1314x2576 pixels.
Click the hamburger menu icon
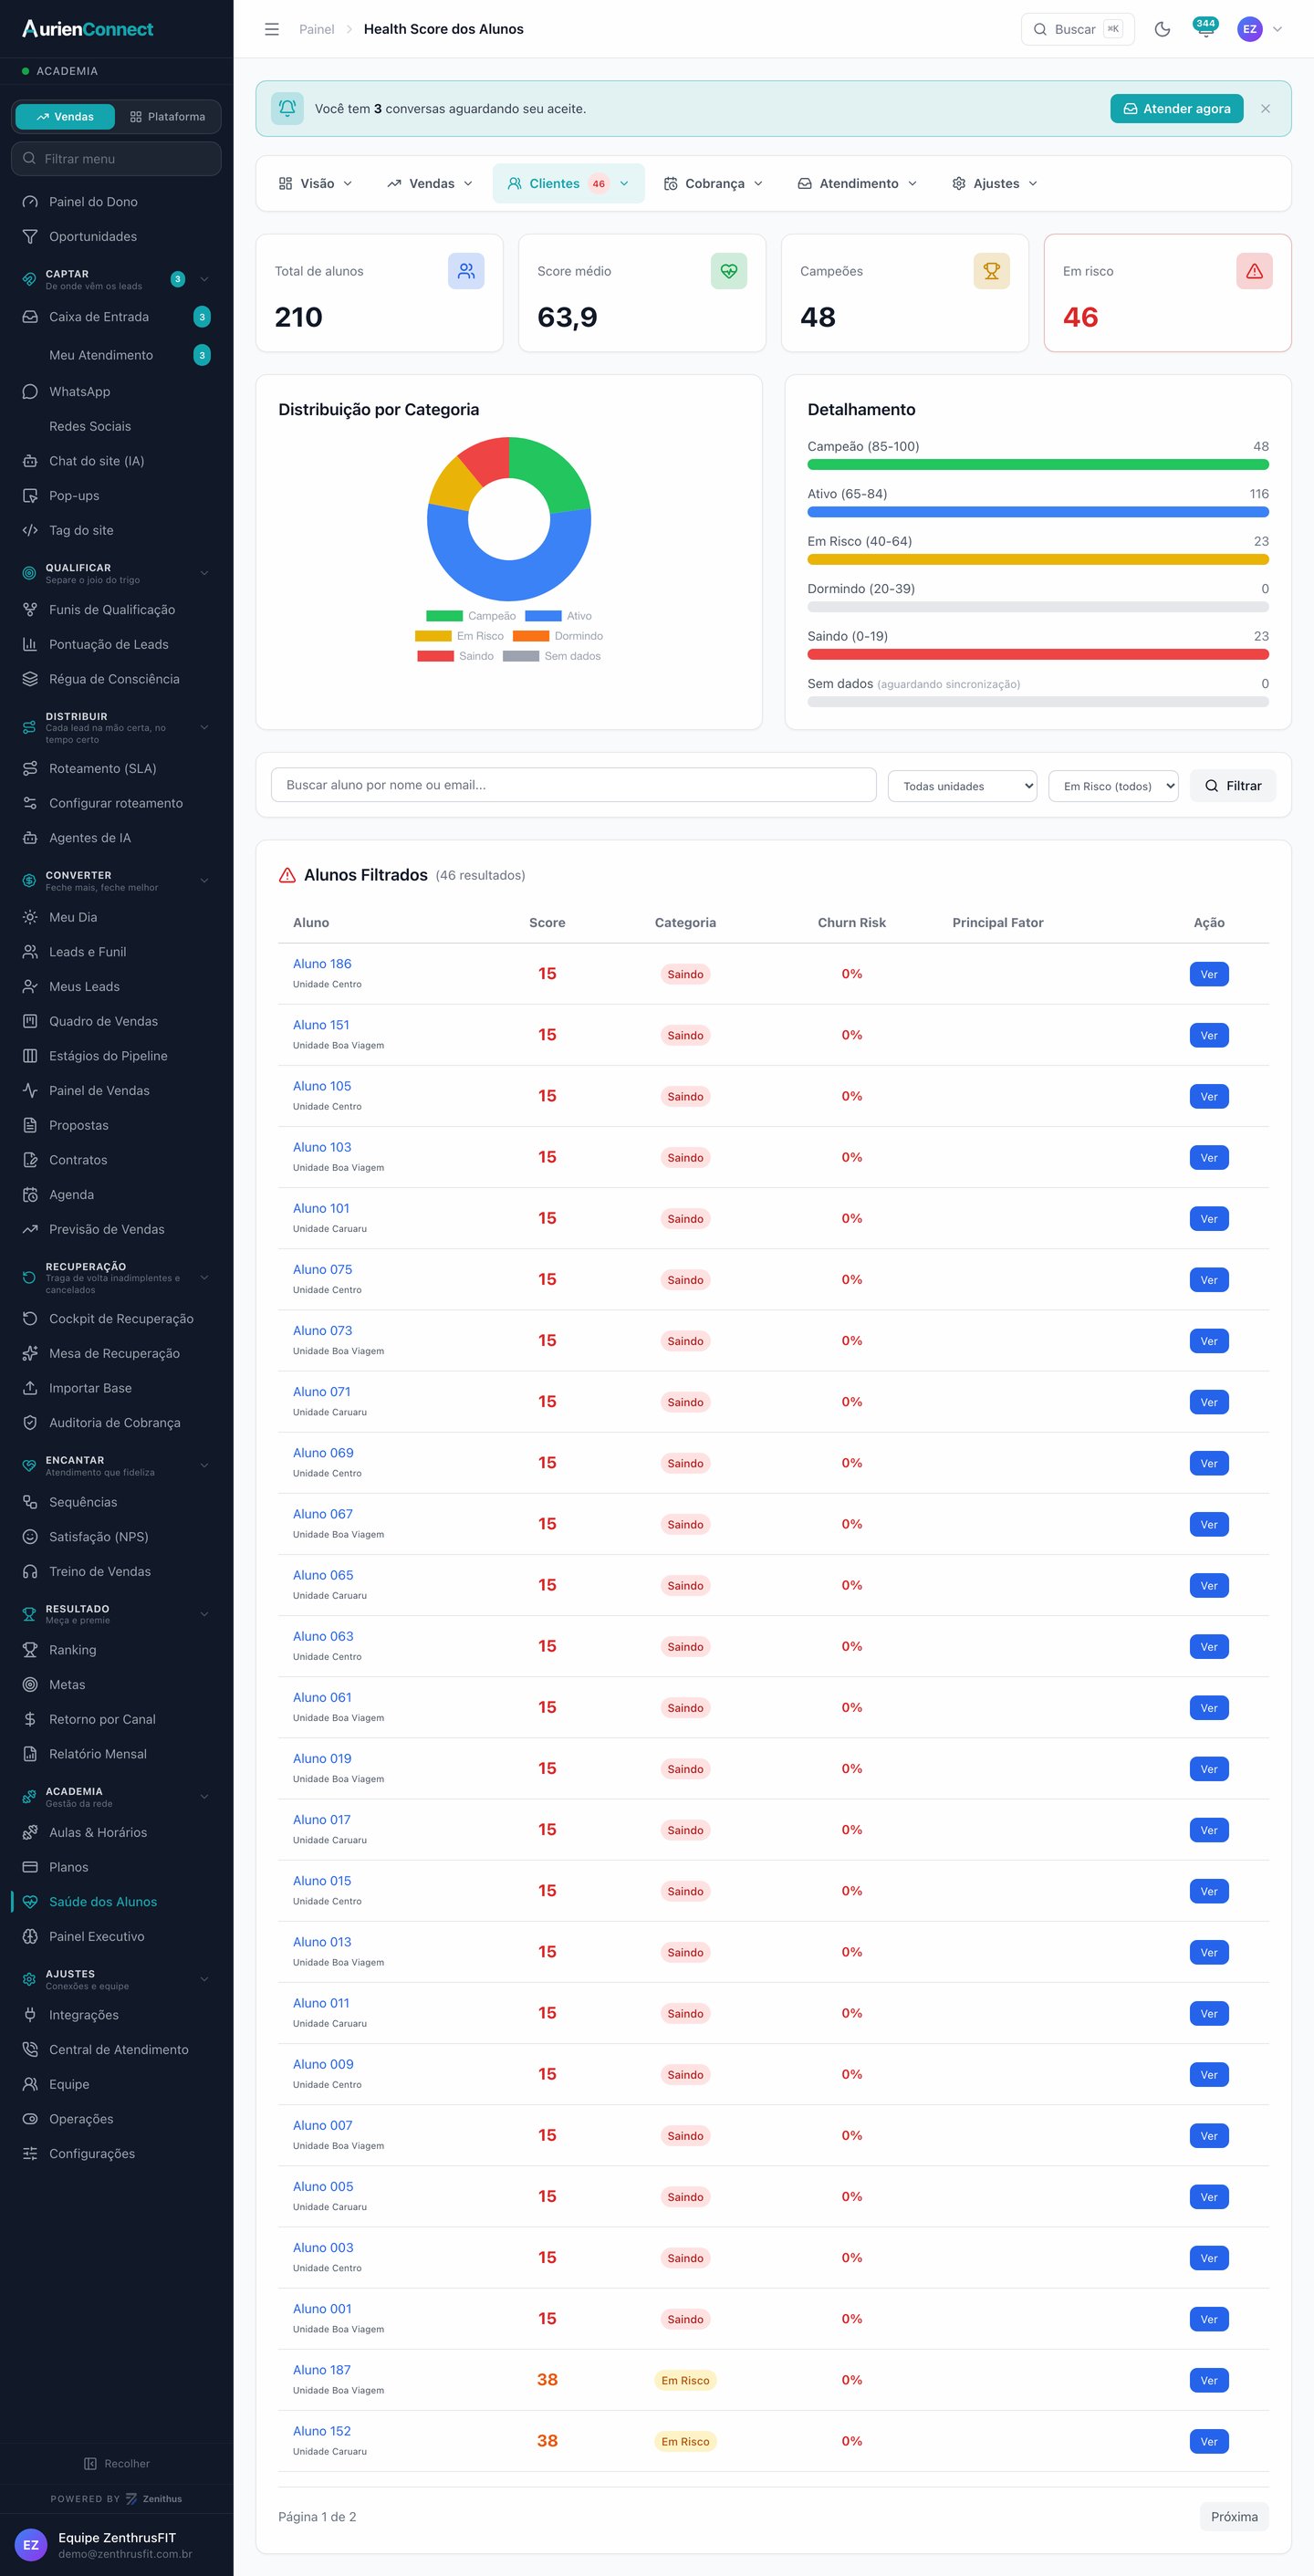tap(271, 29)
